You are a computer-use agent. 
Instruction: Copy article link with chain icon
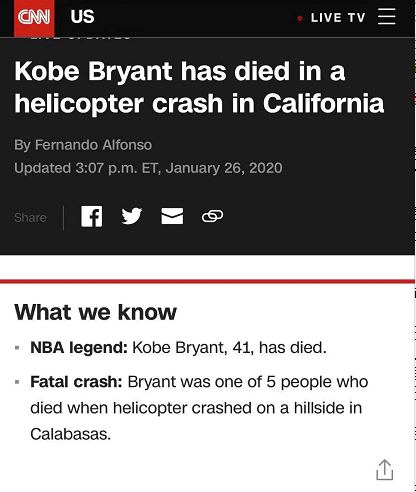[x=212, y=216]
